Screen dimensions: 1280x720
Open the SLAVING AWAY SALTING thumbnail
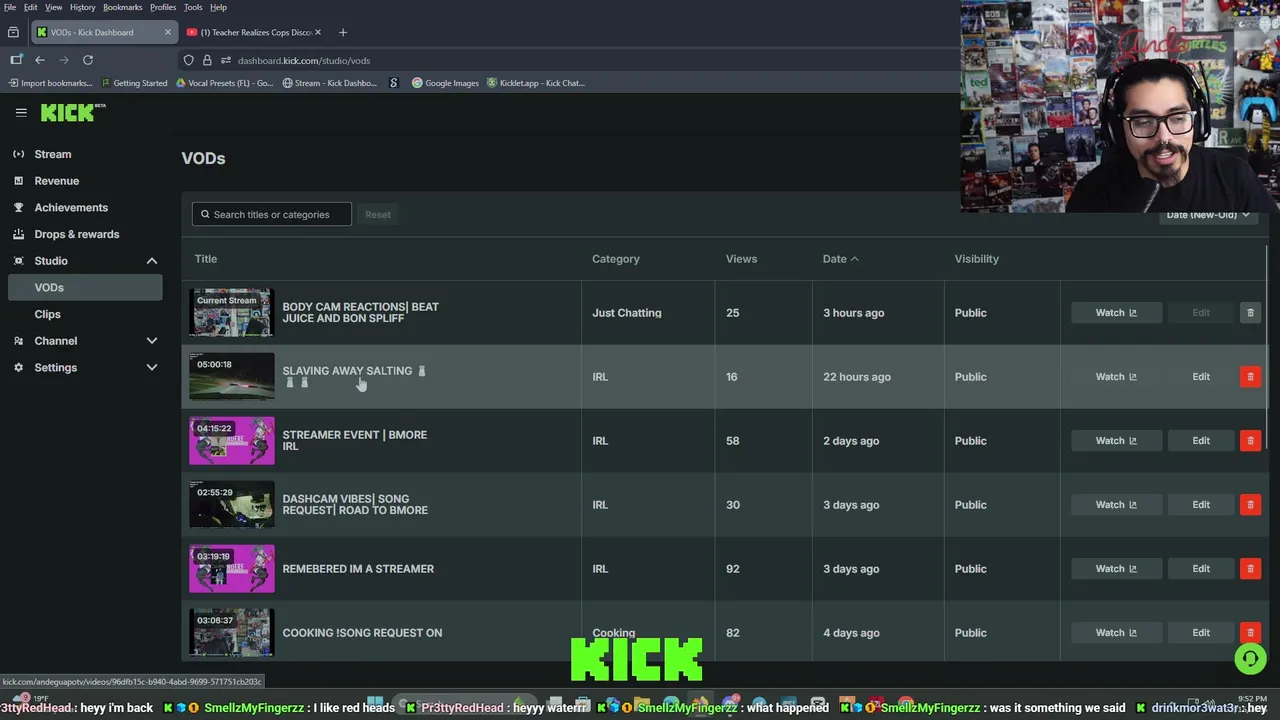click(232, 377)
